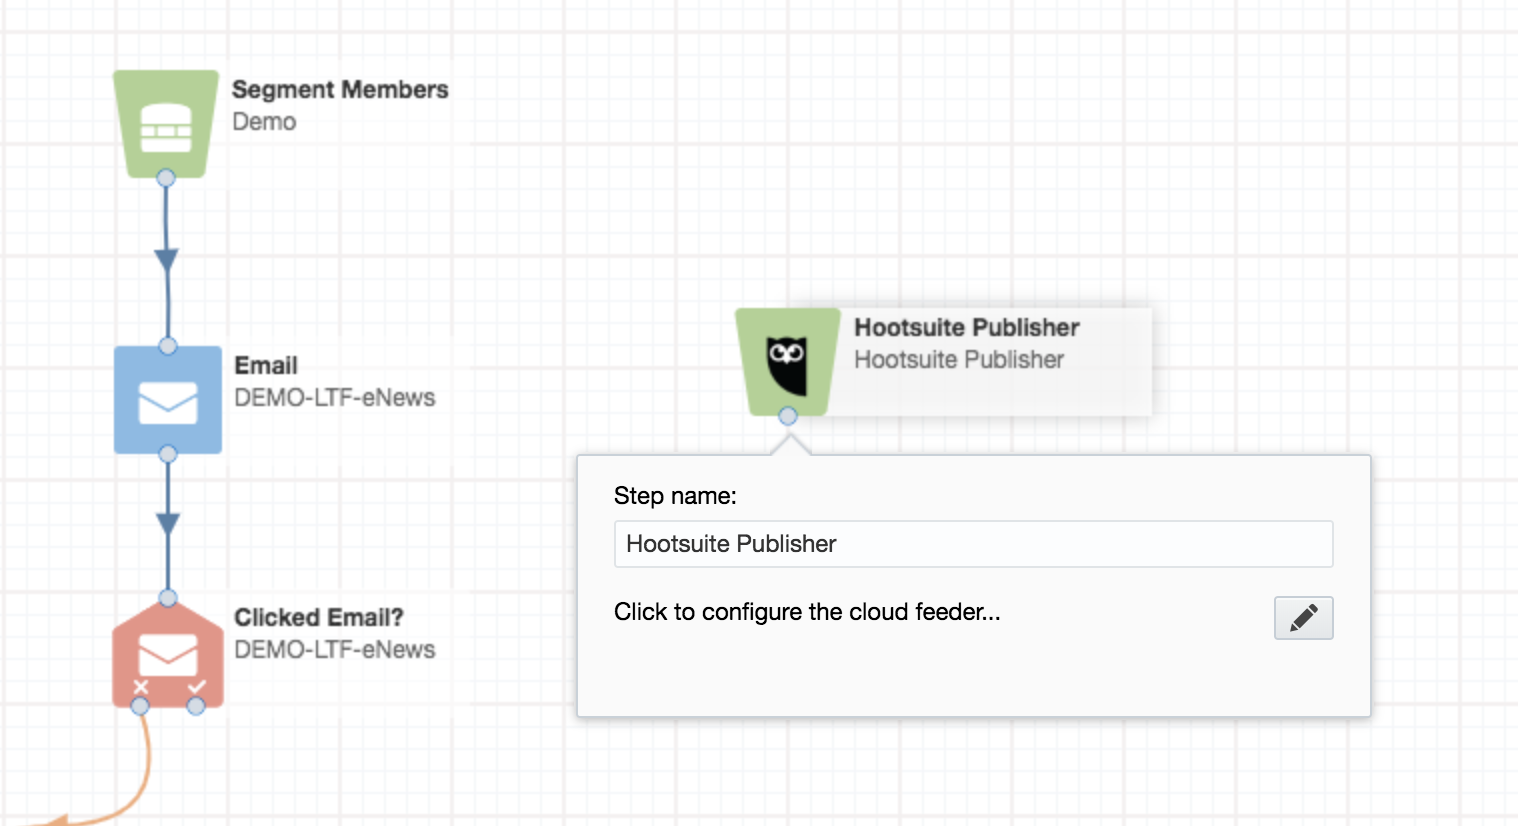Viewport: 1518px width, 826px height.
Task: Select the Clicked Email decision step icon
Action: (x=168, y=656)
